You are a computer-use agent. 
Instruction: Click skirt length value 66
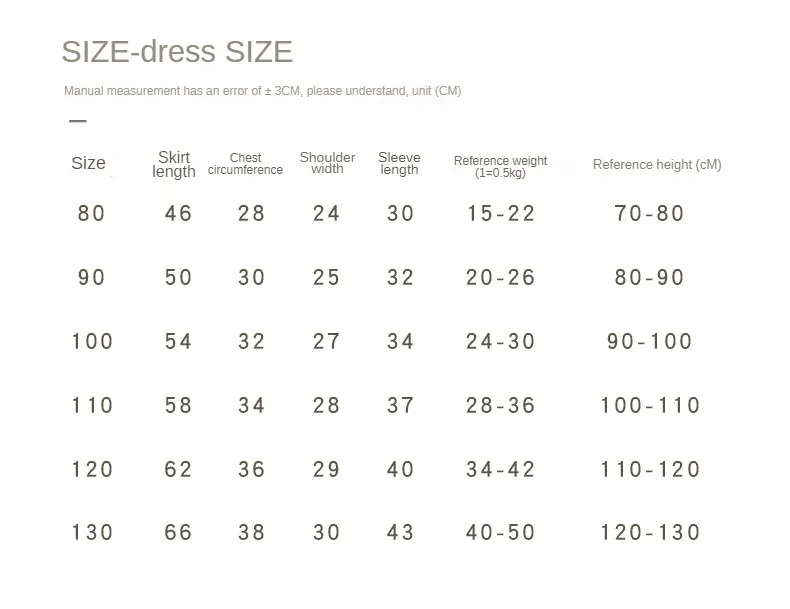coord(178,532)
